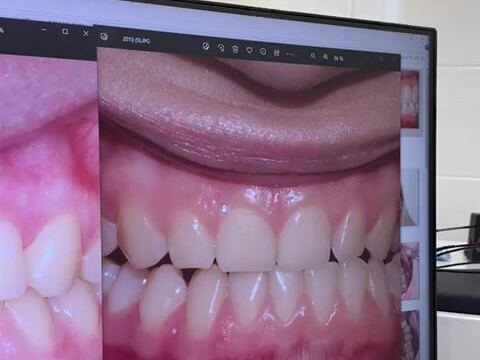Select the second thumbnail in background file window

tap(411, 197)
